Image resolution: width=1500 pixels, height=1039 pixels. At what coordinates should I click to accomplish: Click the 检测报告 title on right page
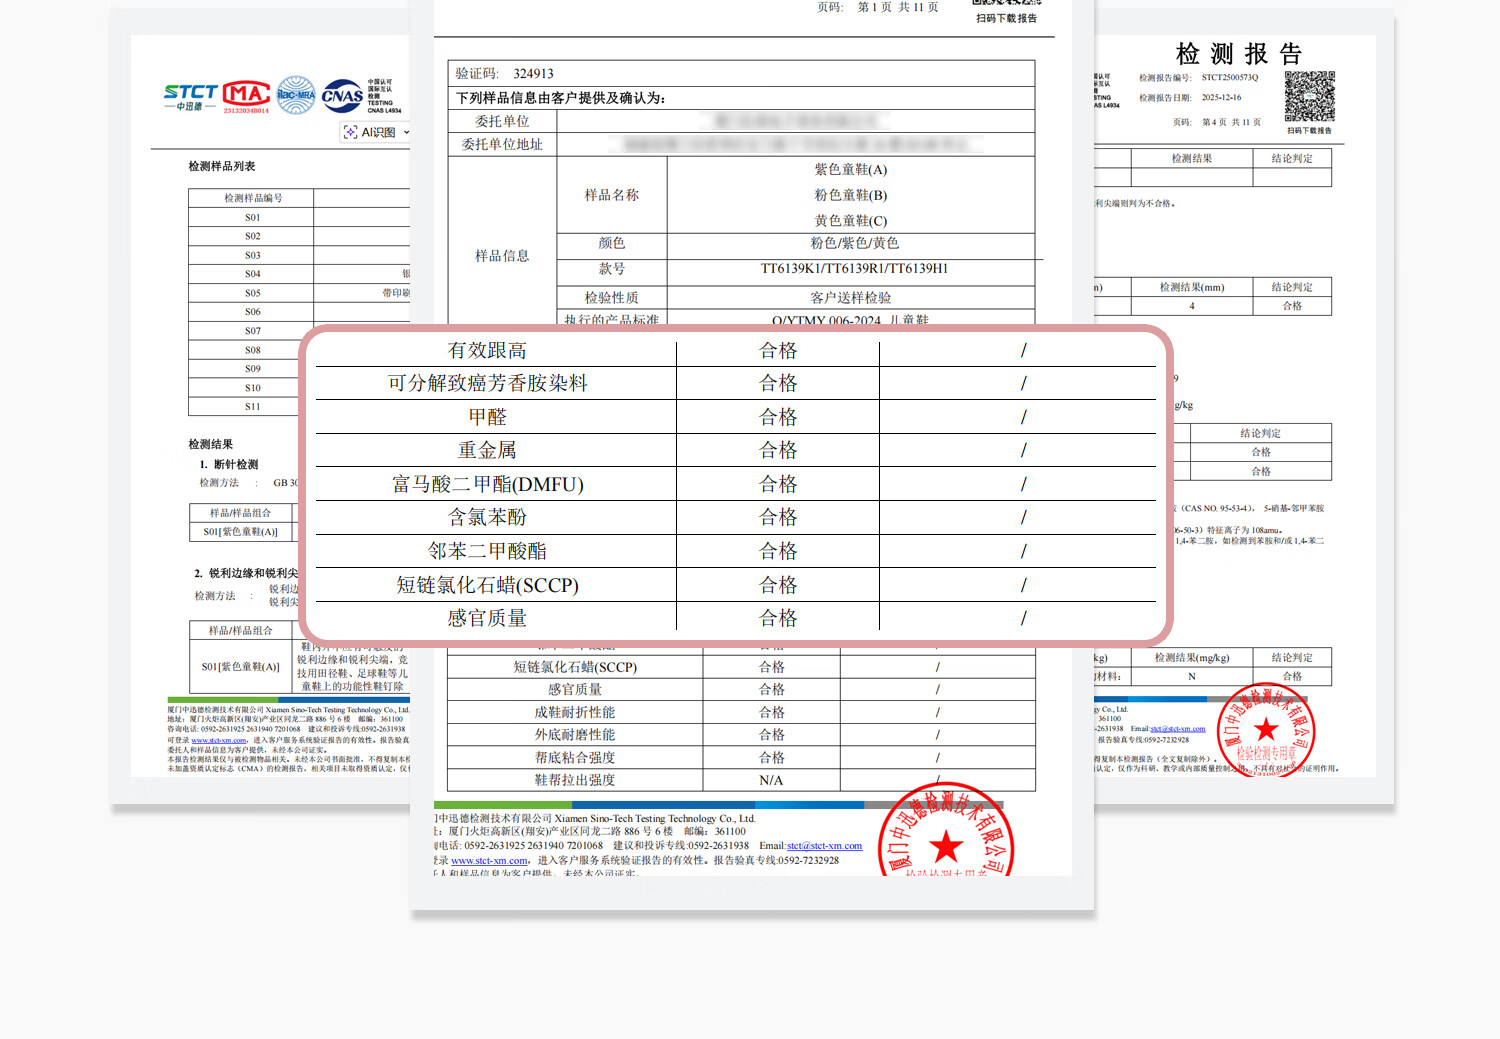click(x=1238, y=53)
